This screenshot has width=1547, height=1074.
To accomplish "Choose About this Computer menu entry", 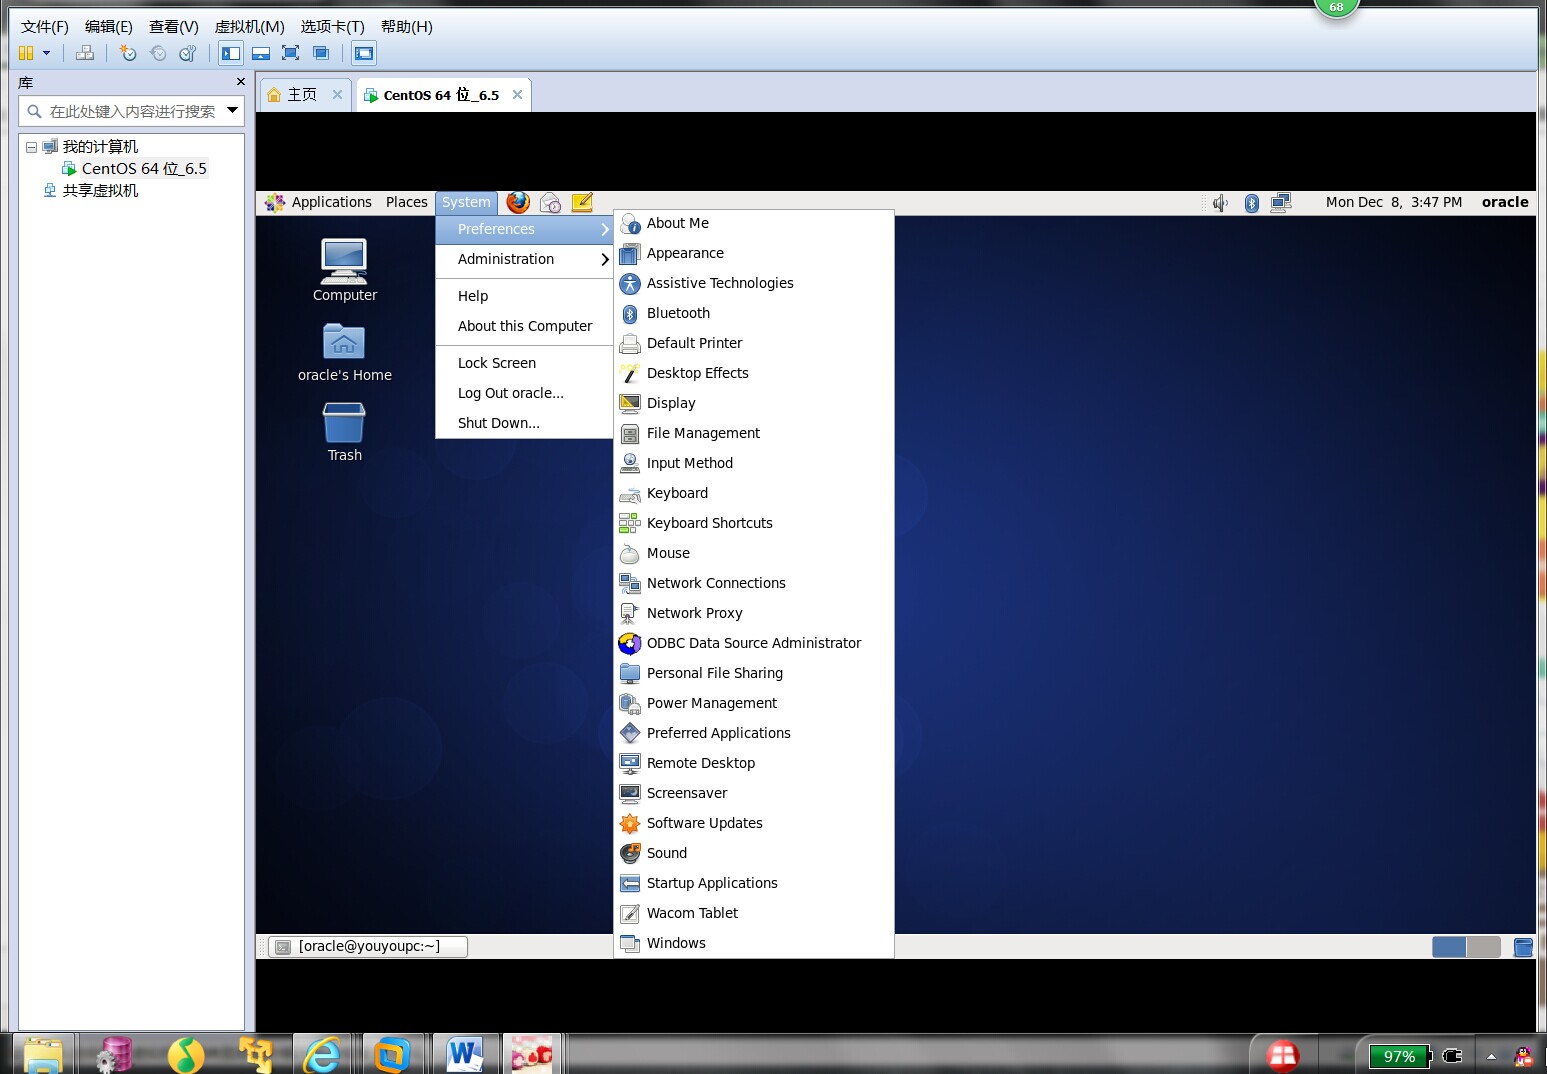I will 524,326.
